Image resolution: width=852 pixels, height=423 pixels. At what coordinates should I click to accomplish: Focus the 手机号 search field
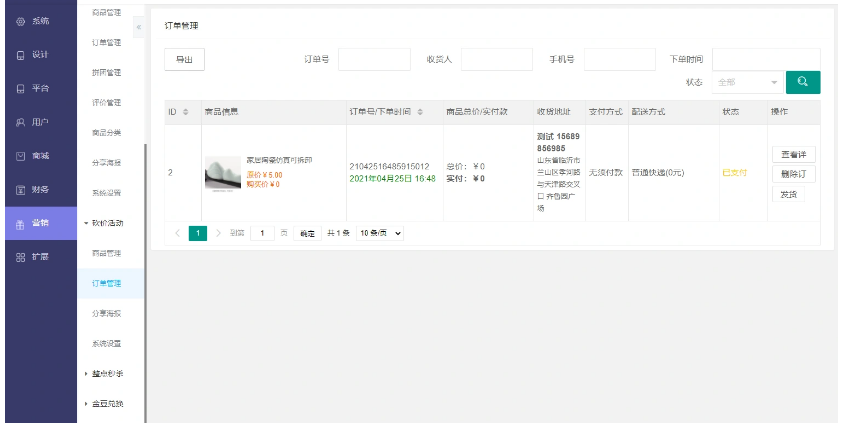620,60
